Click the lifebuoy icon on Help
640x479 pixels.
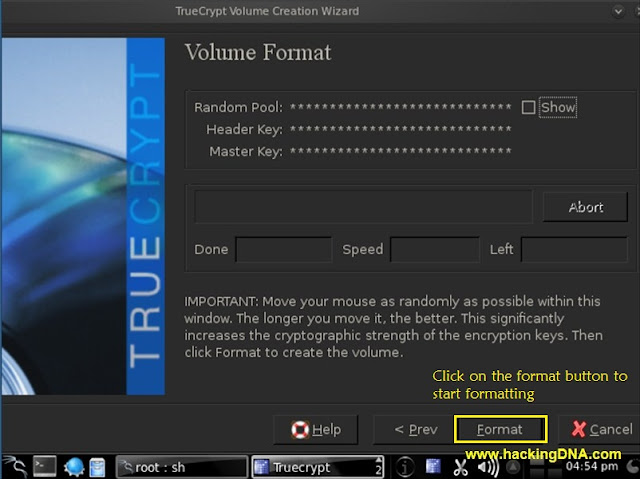[x=300, y=430]
